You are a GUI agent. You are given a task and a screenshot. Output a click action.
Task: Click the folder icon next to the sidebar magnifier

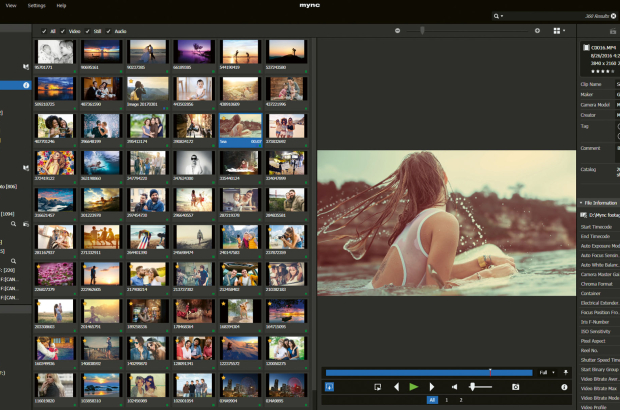tap(26, 224)
